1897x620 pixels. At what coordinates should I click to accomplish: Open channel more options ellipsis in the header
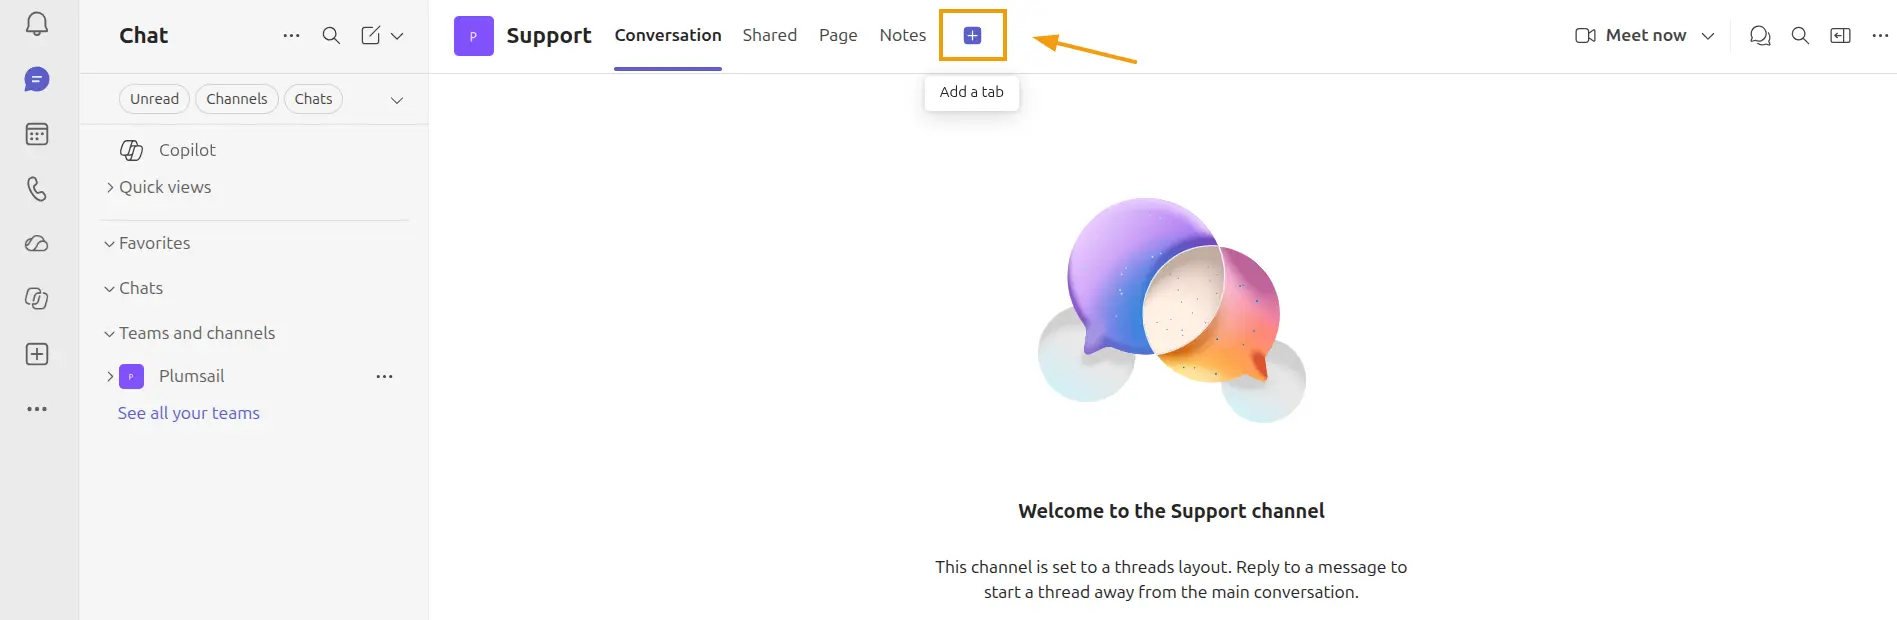point(1880,36)
